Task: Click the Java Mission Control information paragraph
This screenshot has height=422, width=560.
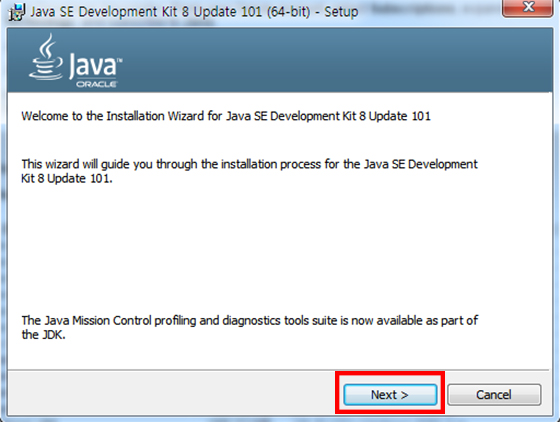Action: tap(249, 327)
